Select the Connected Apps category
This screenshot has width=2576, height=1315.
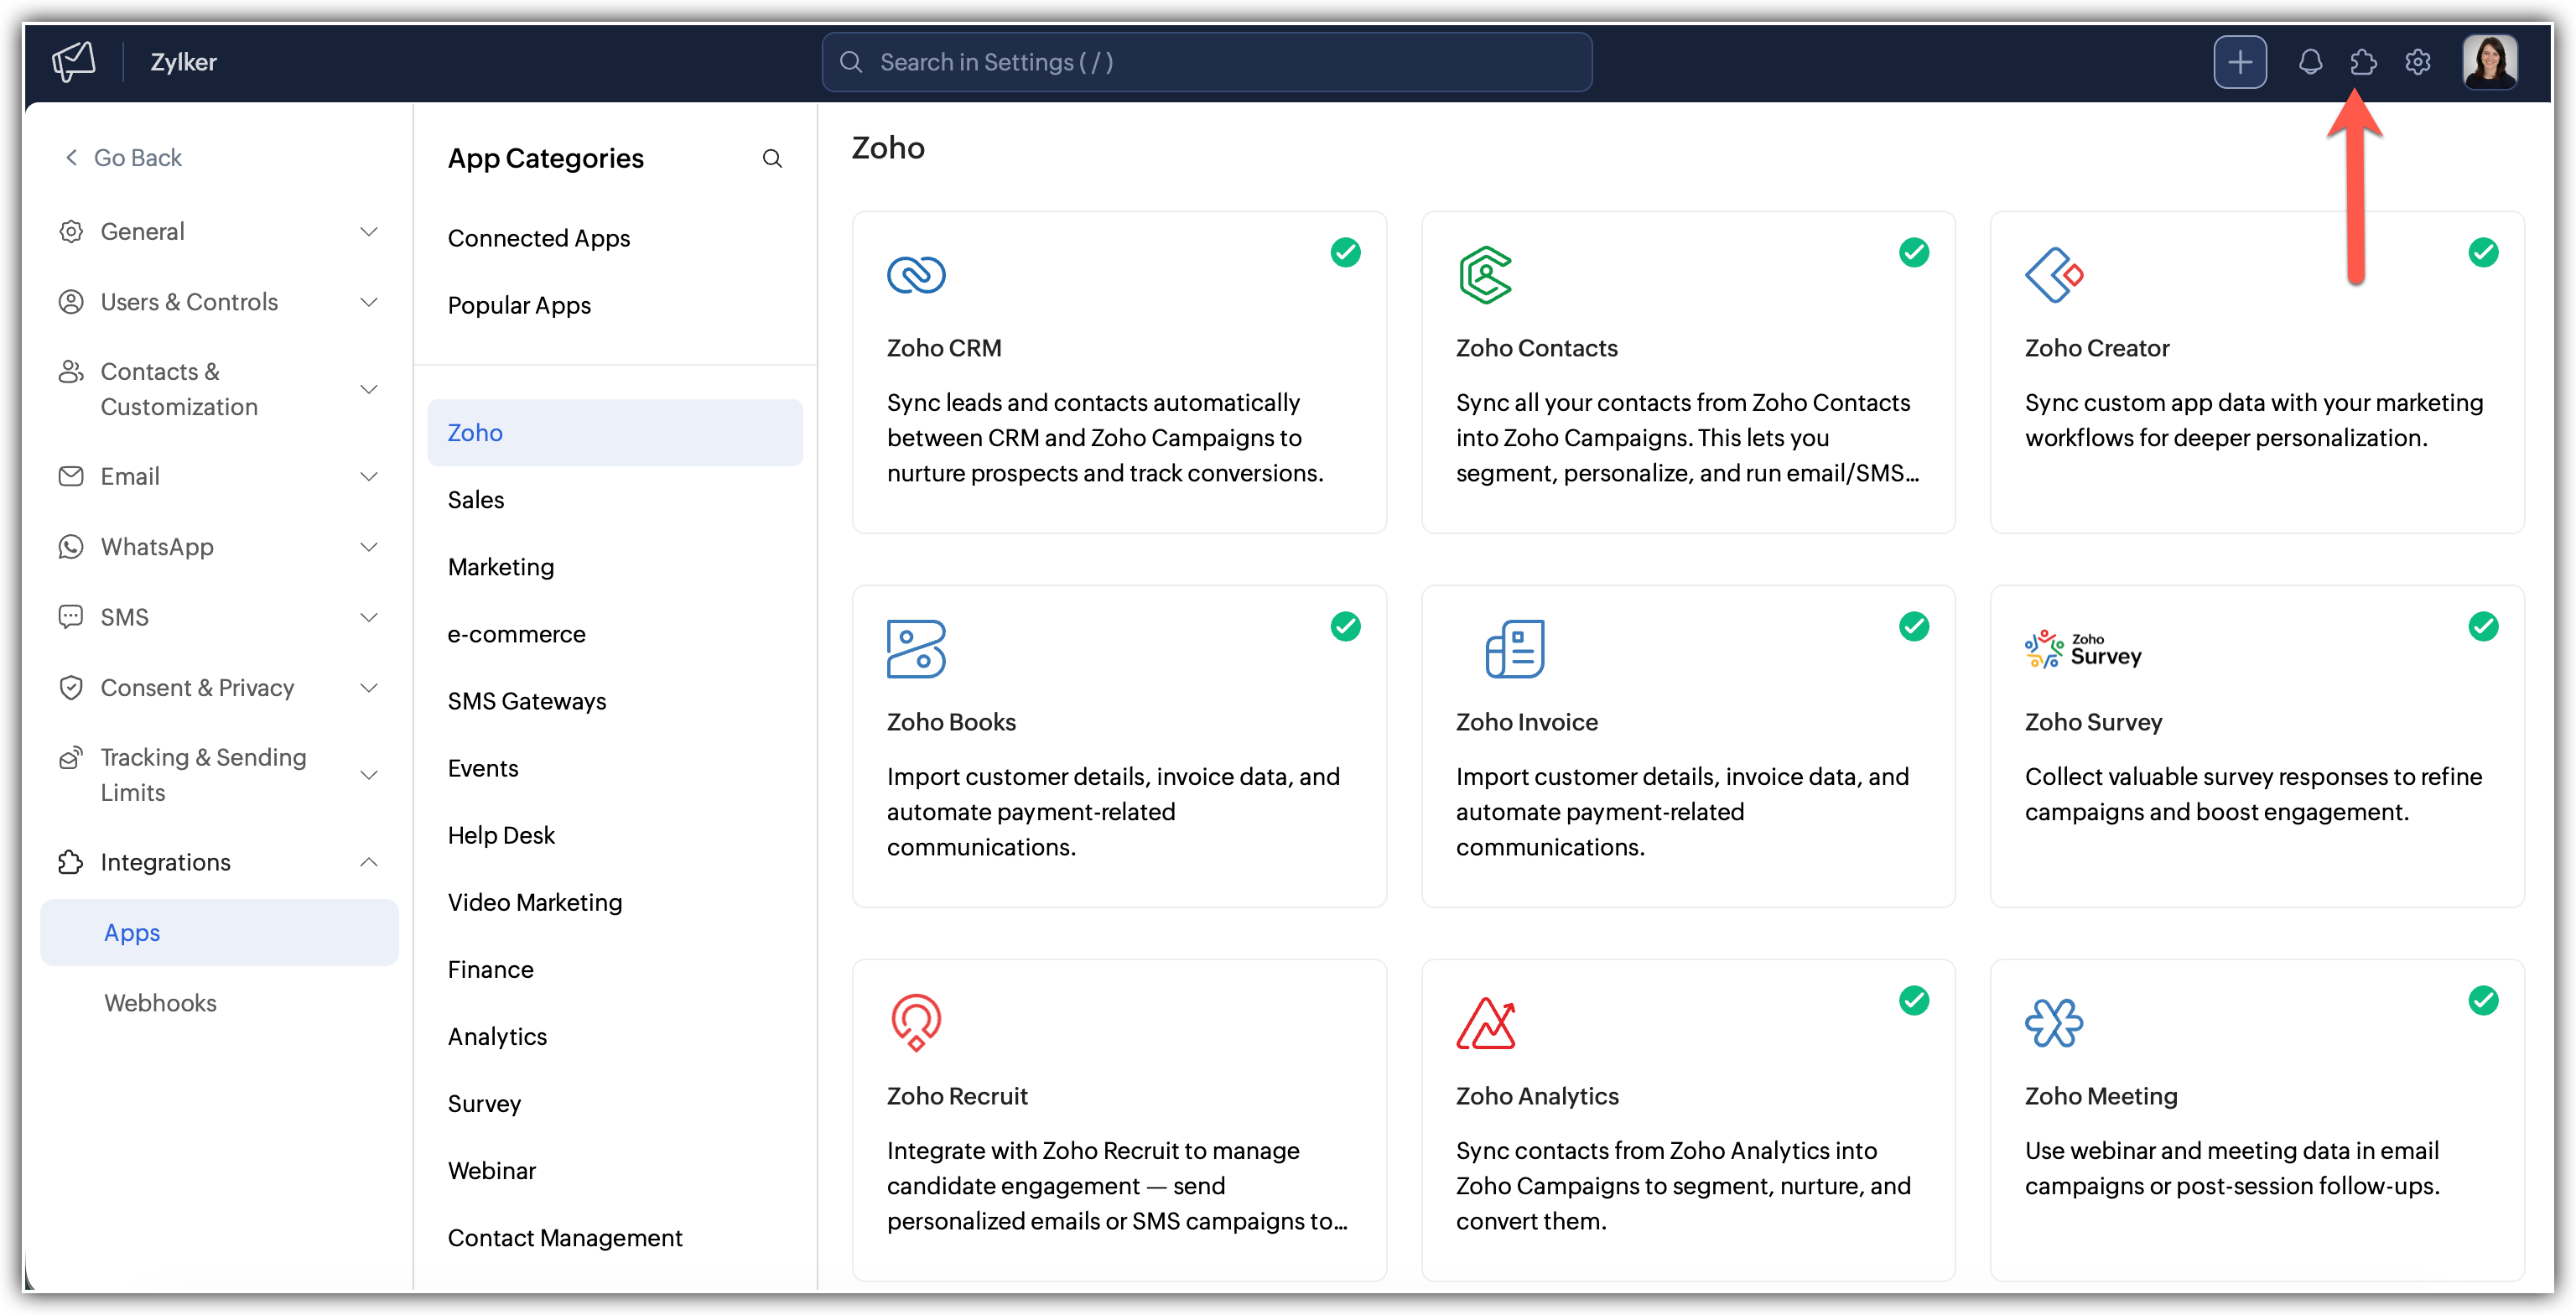click(x=539, y=238)
